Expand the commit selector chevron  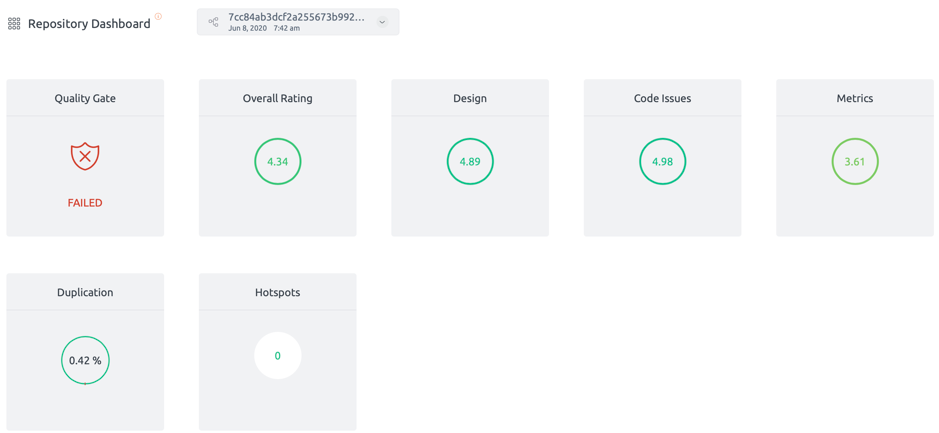[x=382, y=22]
